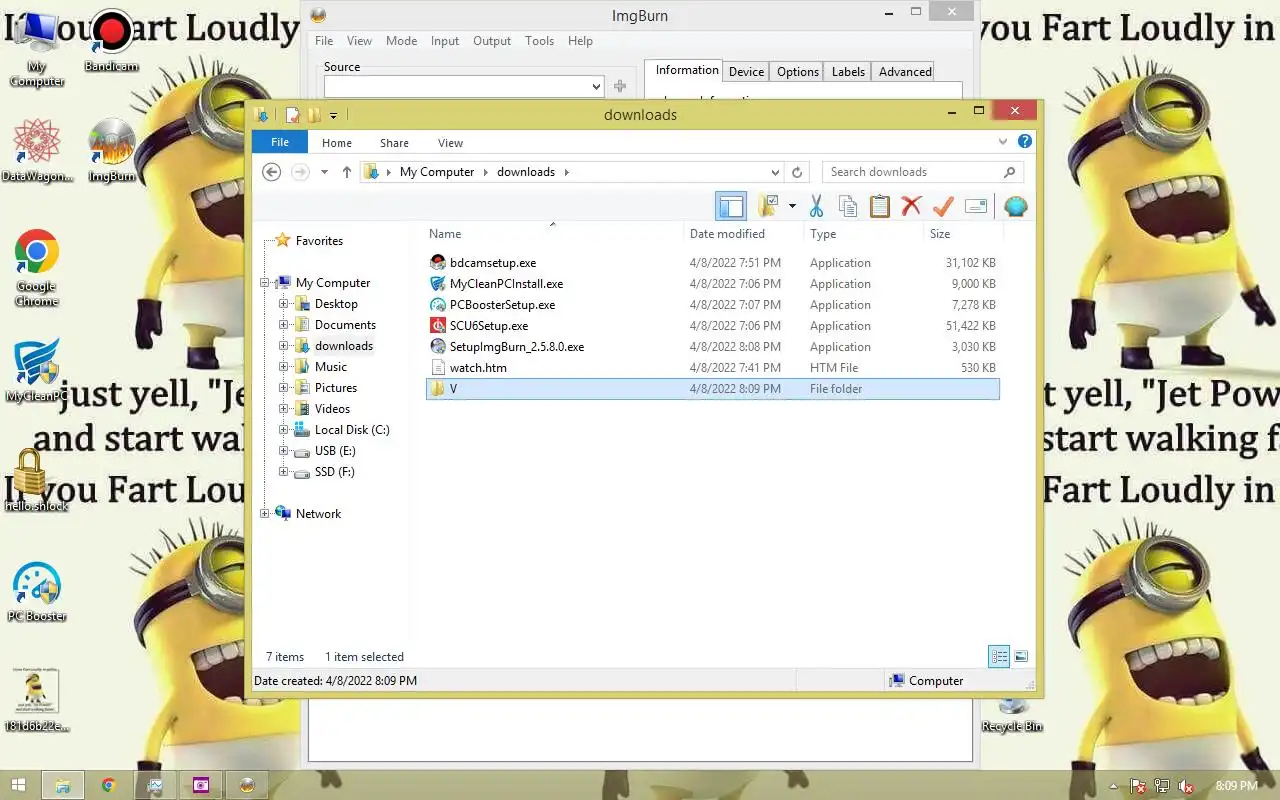Click the Windows Start button on taskbar

tap(17, 785)
